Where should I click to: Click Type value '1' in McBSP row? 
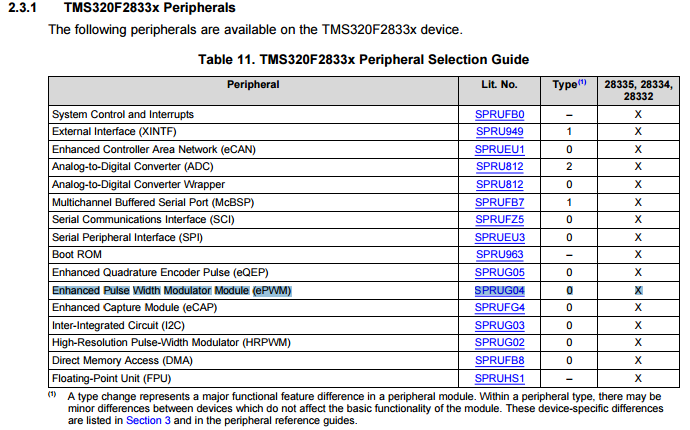(569, 202)
